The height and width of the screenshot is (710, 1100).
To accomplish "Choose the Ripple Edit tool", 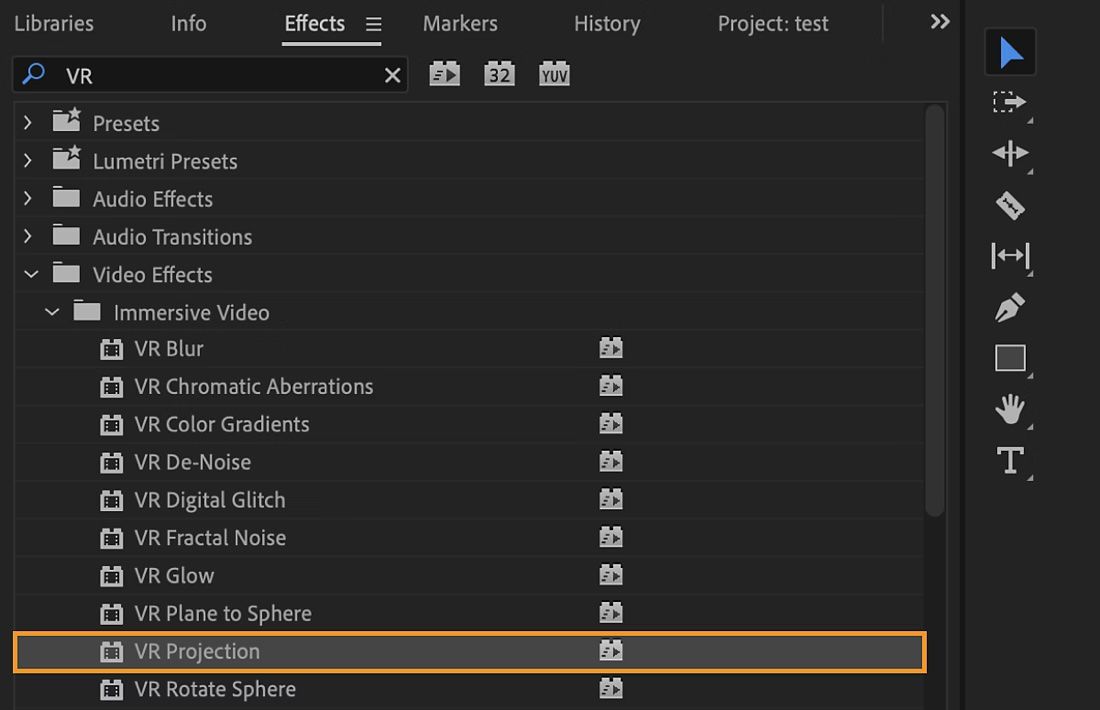I will [1010, 154].
